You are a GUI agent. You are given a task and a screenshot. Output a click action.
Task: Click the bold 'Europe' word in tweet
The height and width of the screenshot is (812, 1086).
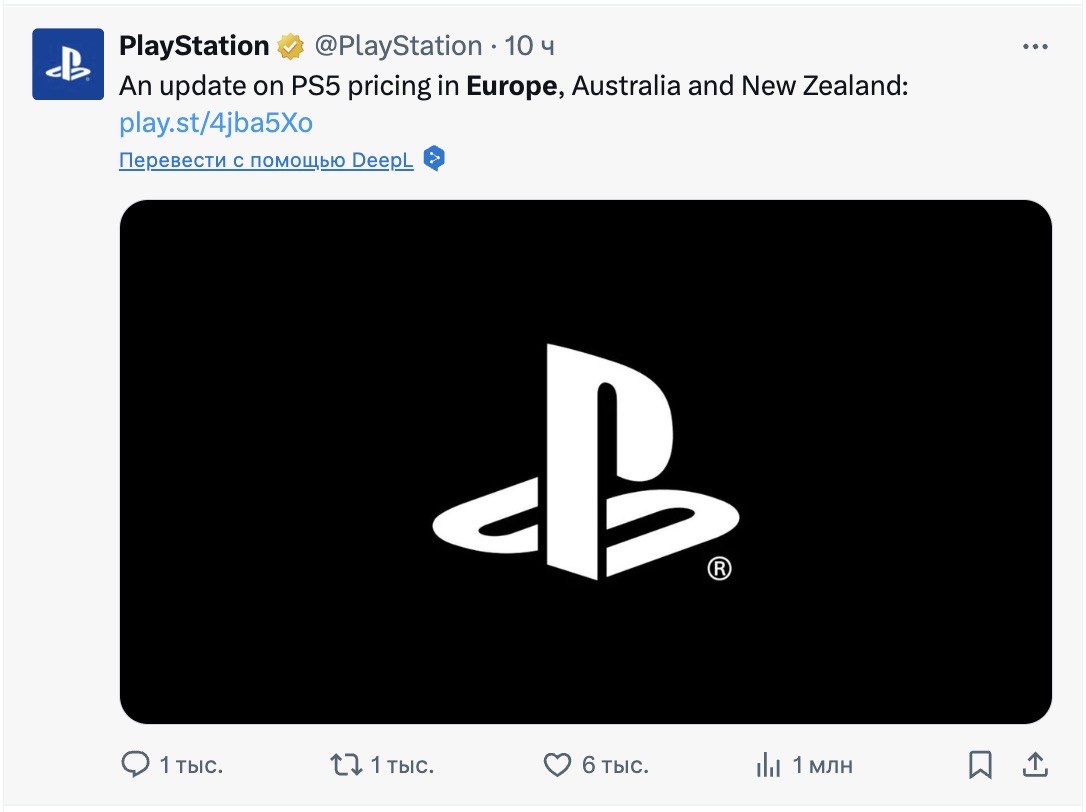[512, 86]
